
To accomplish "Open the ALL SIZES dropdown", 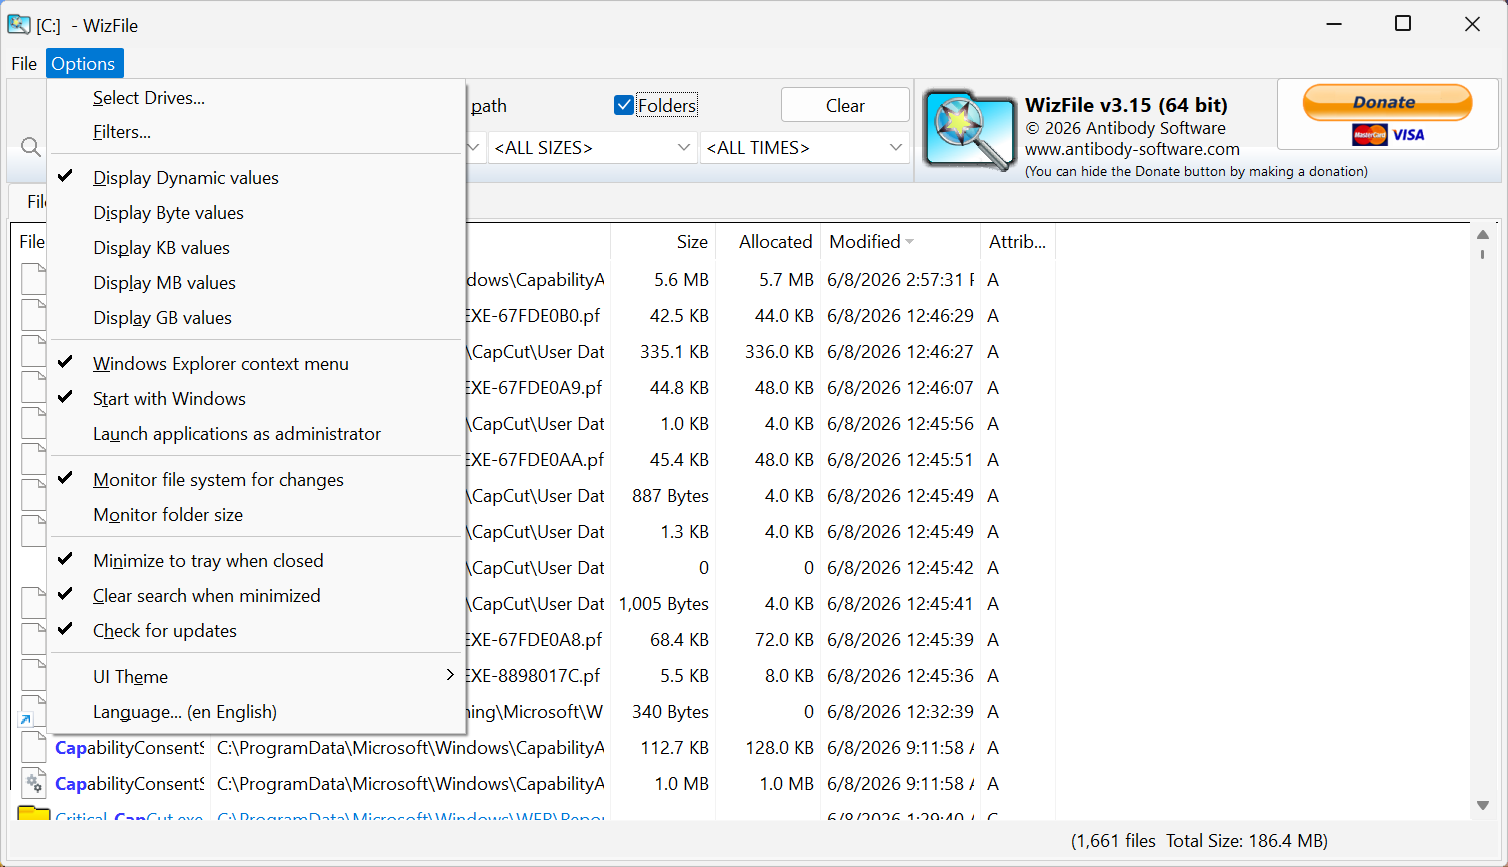I will (592, 147).
